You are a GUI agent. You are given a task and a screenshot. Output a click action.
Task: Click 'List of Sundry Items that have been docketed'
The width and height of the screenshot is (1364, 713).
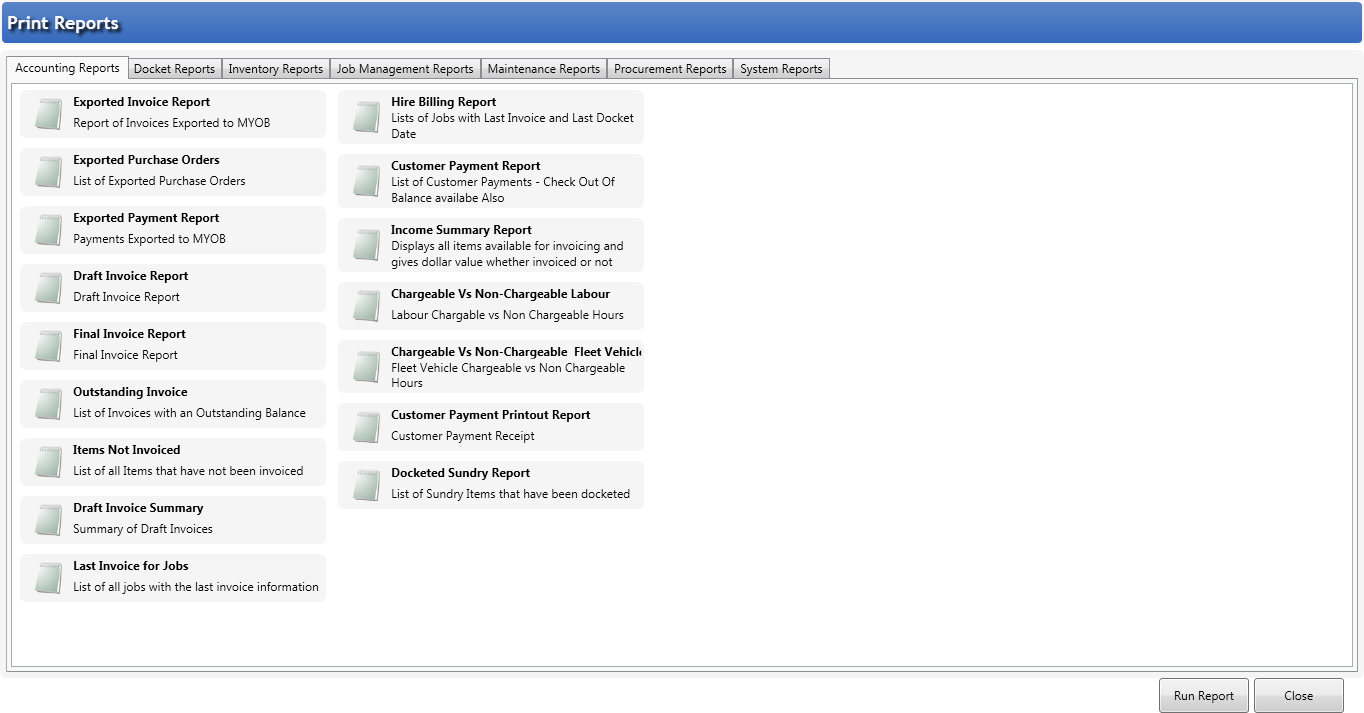pos(511,494)
